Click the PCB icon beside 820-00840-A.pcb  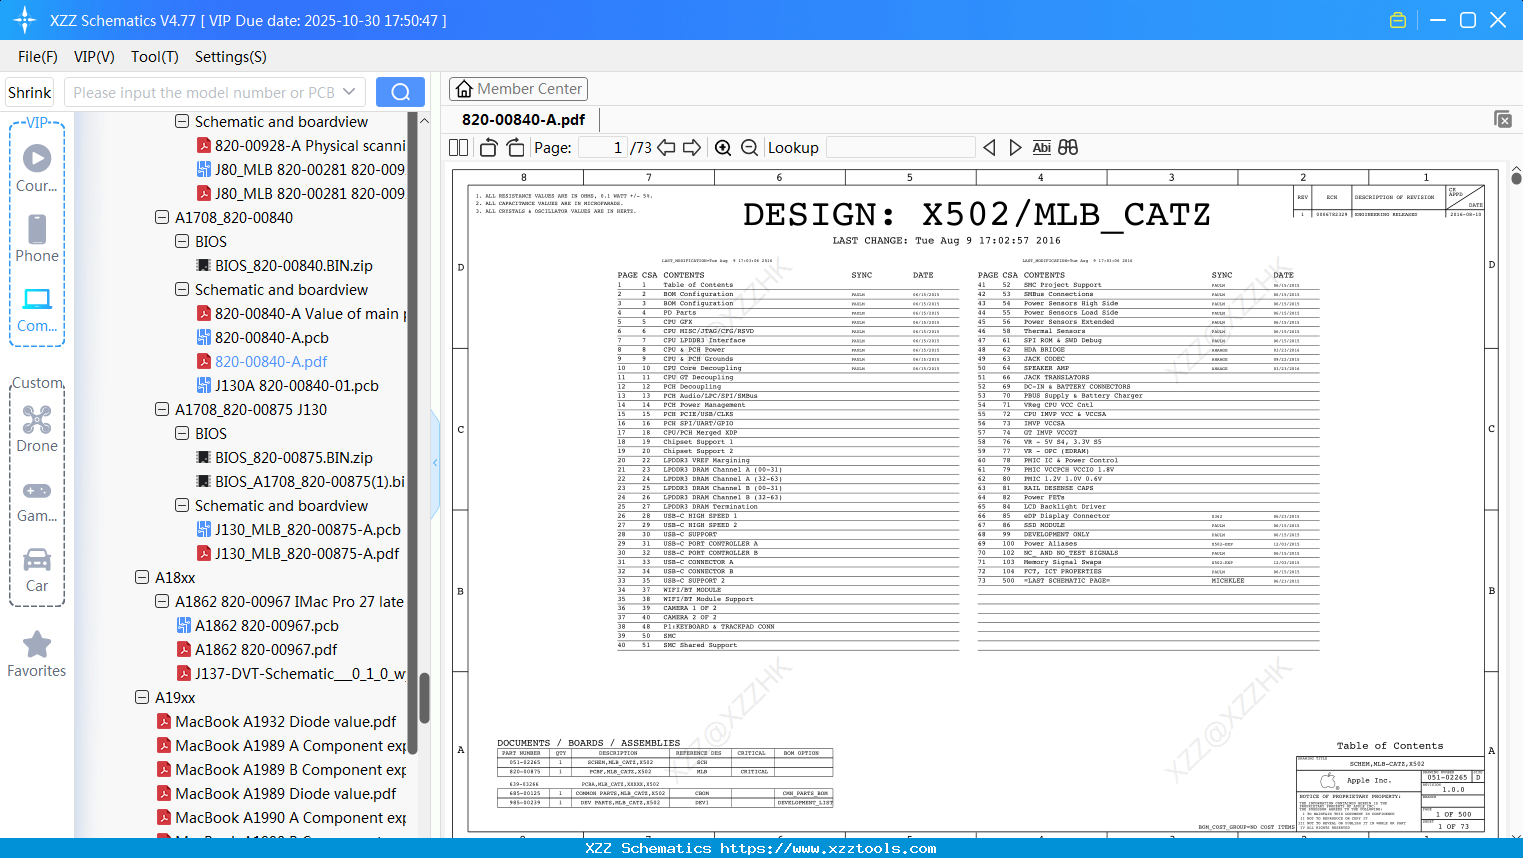click(204, 338)
